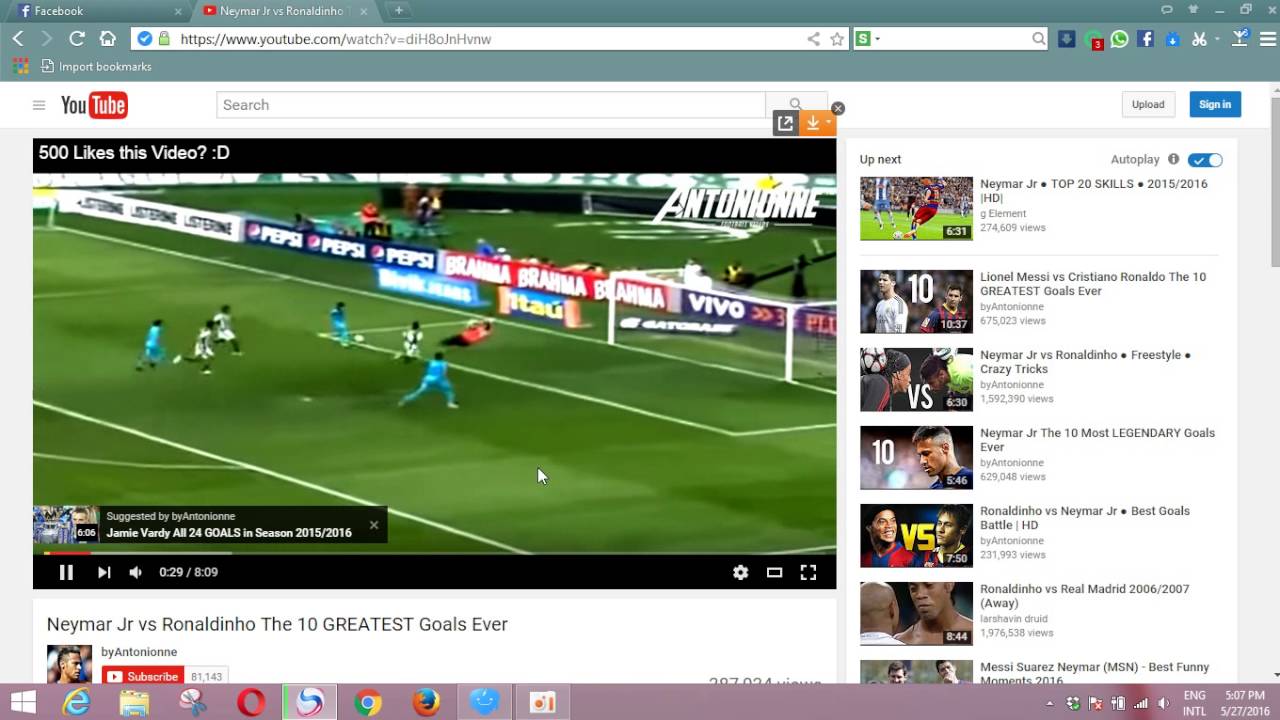This screenshot has height=720, width=1280.
Task: Expand the scissors tool dropdown arrow
Action: pos(1216,39)
